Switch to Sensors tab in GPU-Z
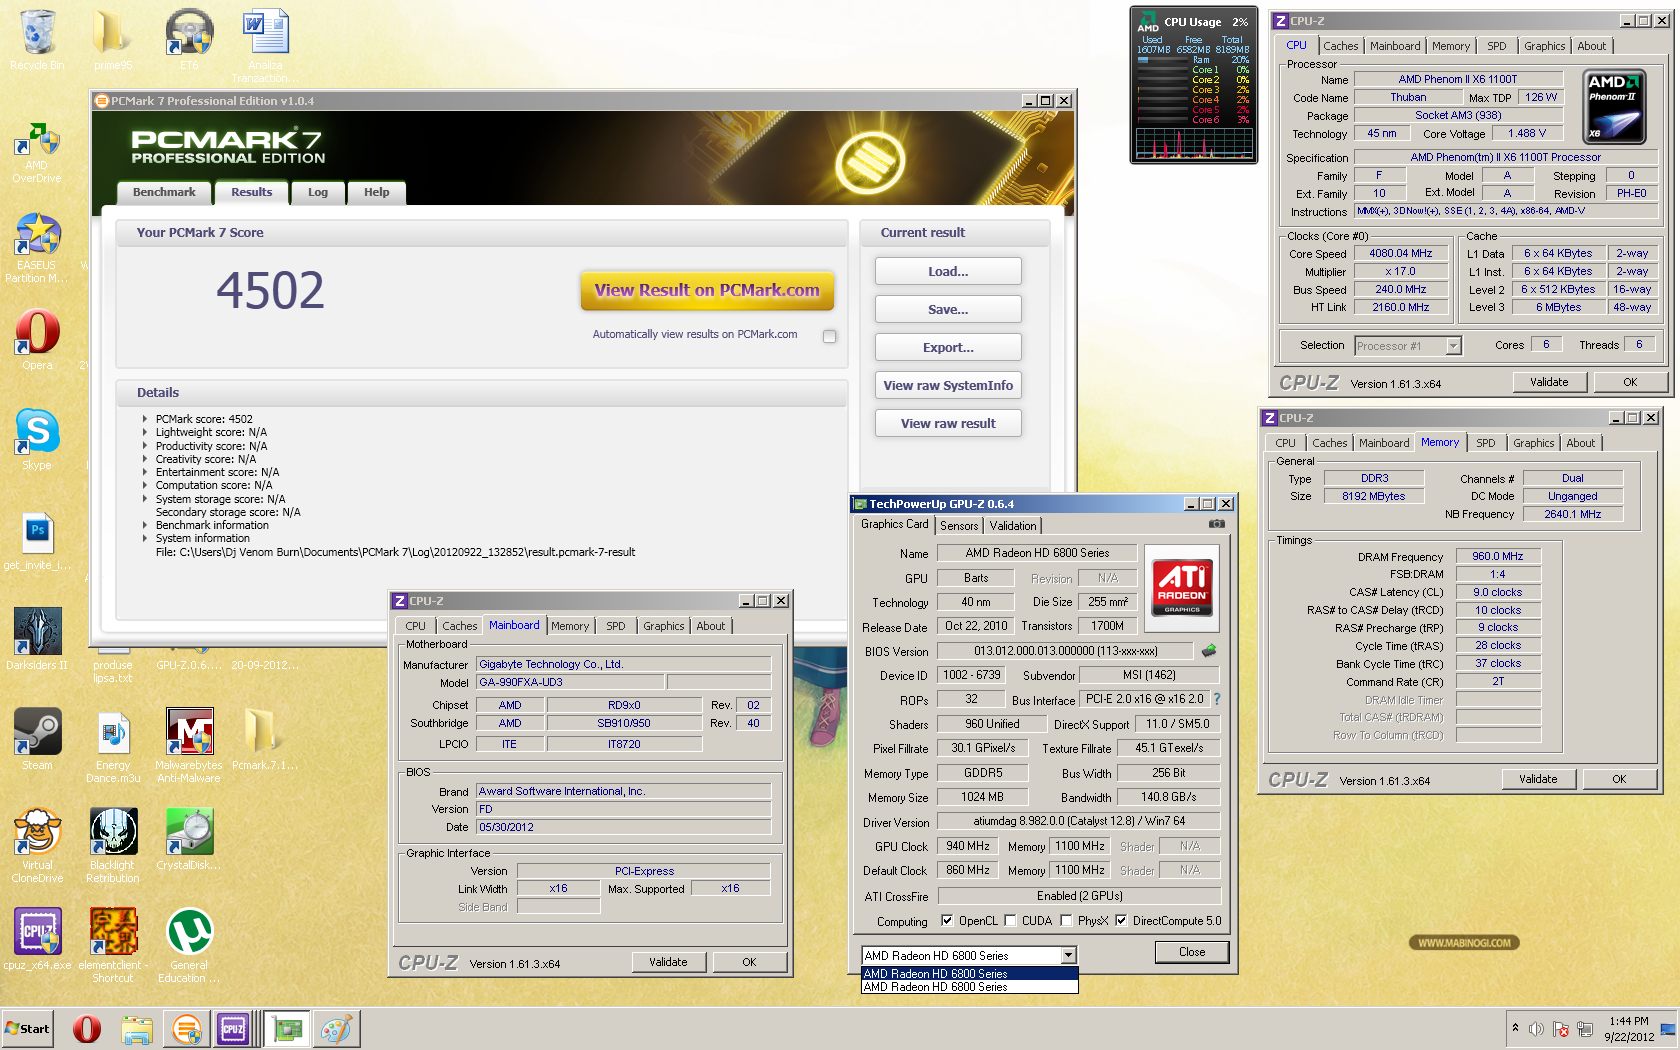Screen dimensions: 1680x1050 tap(959, 526)
